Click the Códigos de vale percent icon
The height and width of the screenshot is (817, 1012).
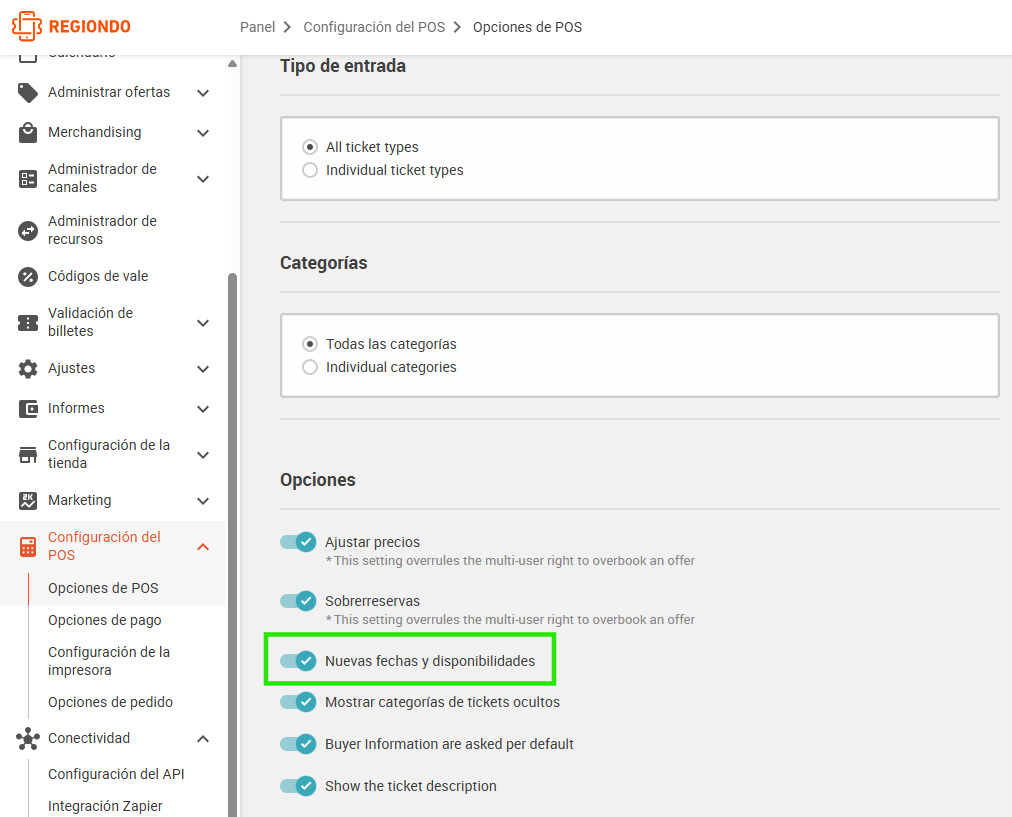tap(28, 277)
